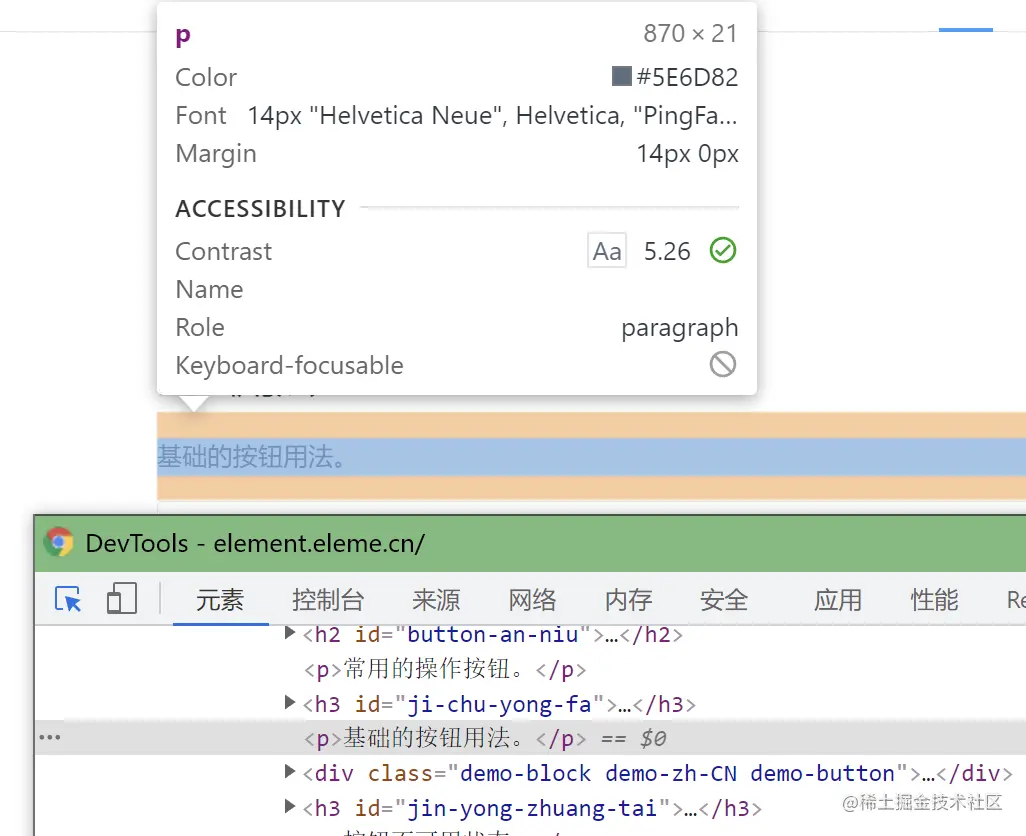Click the contrast value 5.26
This screenshot has height=836, width=1026.
pyautogui.click(x=667, y=251)
